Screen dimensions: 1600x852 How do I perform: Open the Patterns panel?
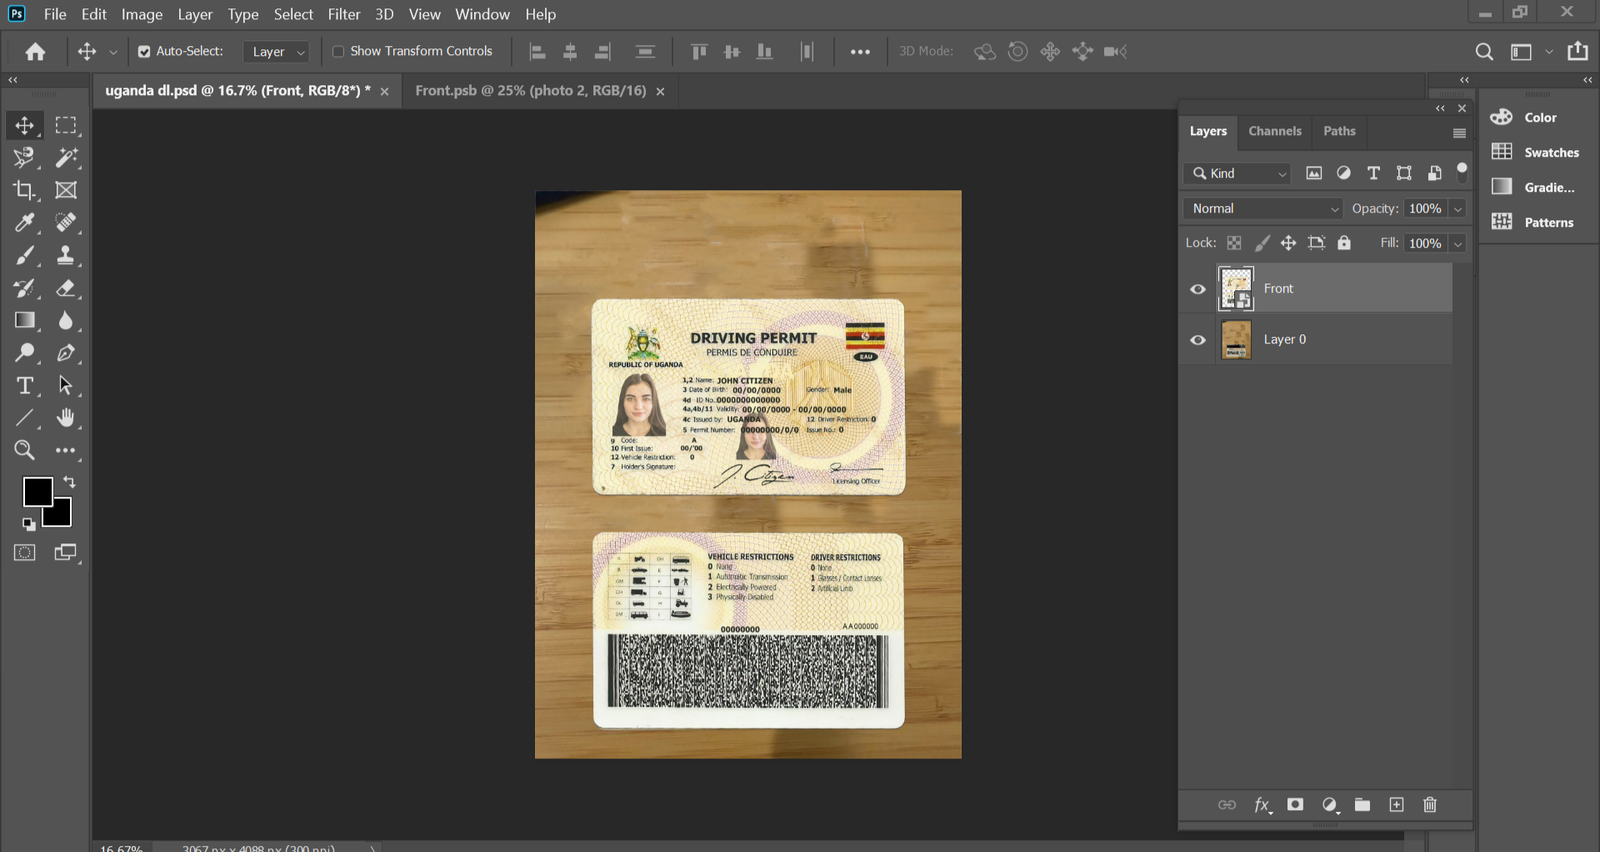click(1536, 222)
